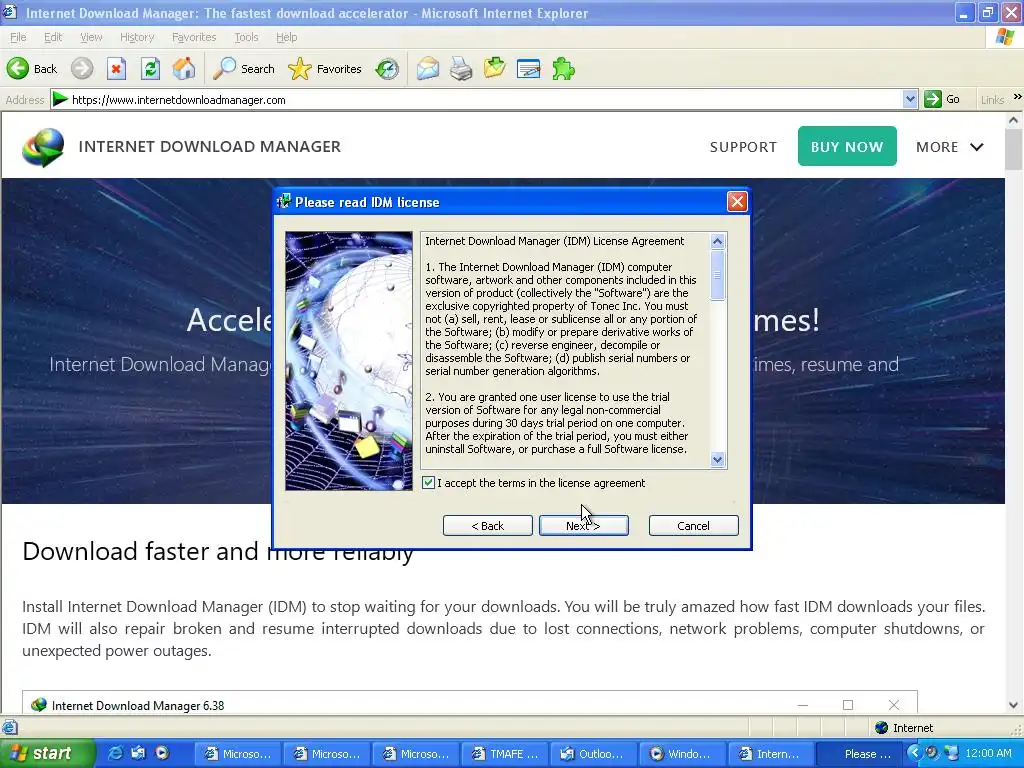
Task: Open the address bar dropdown arrow
Action: 910,99
